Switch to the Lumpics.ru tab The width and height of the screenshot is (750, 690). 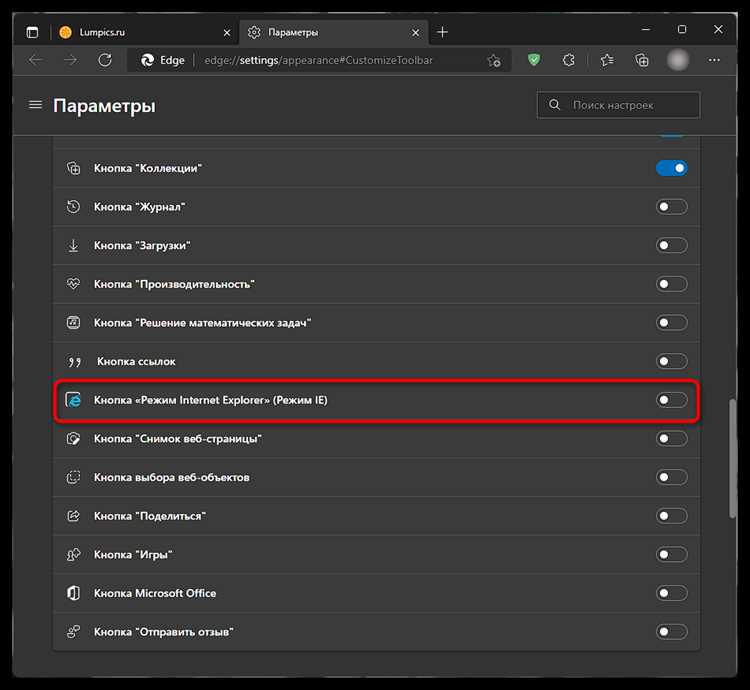coord(143,32)
